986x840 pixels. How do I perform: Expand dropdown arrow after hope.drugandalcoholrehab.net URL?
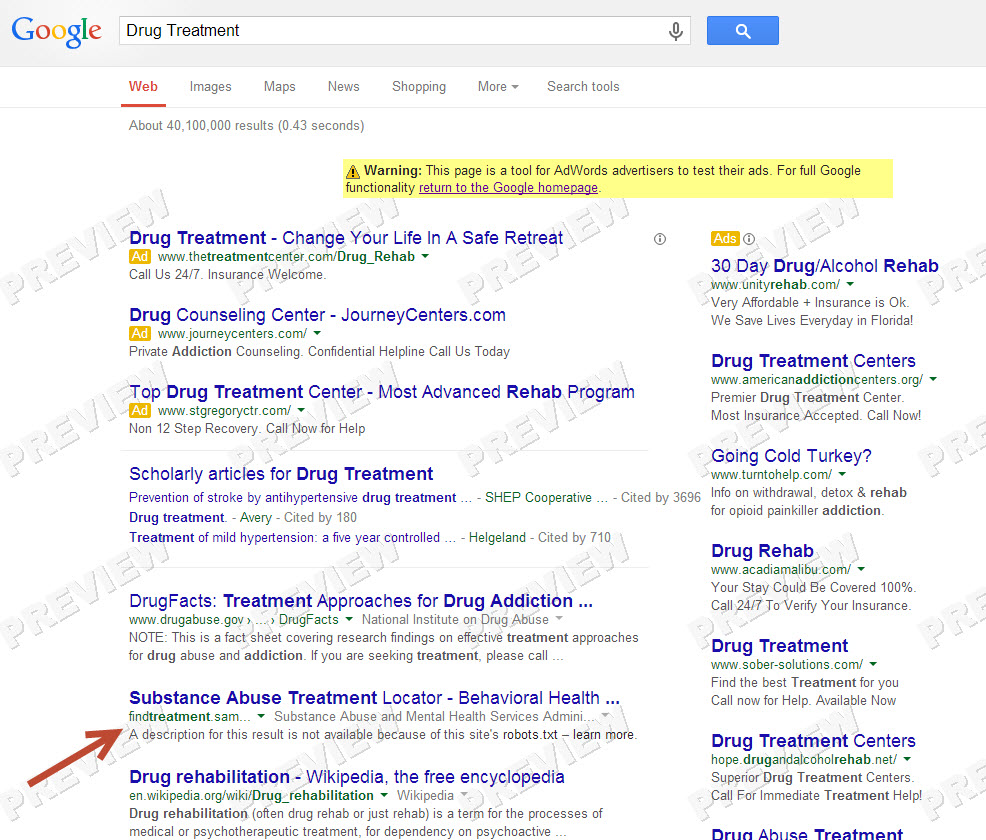(907, 759)
